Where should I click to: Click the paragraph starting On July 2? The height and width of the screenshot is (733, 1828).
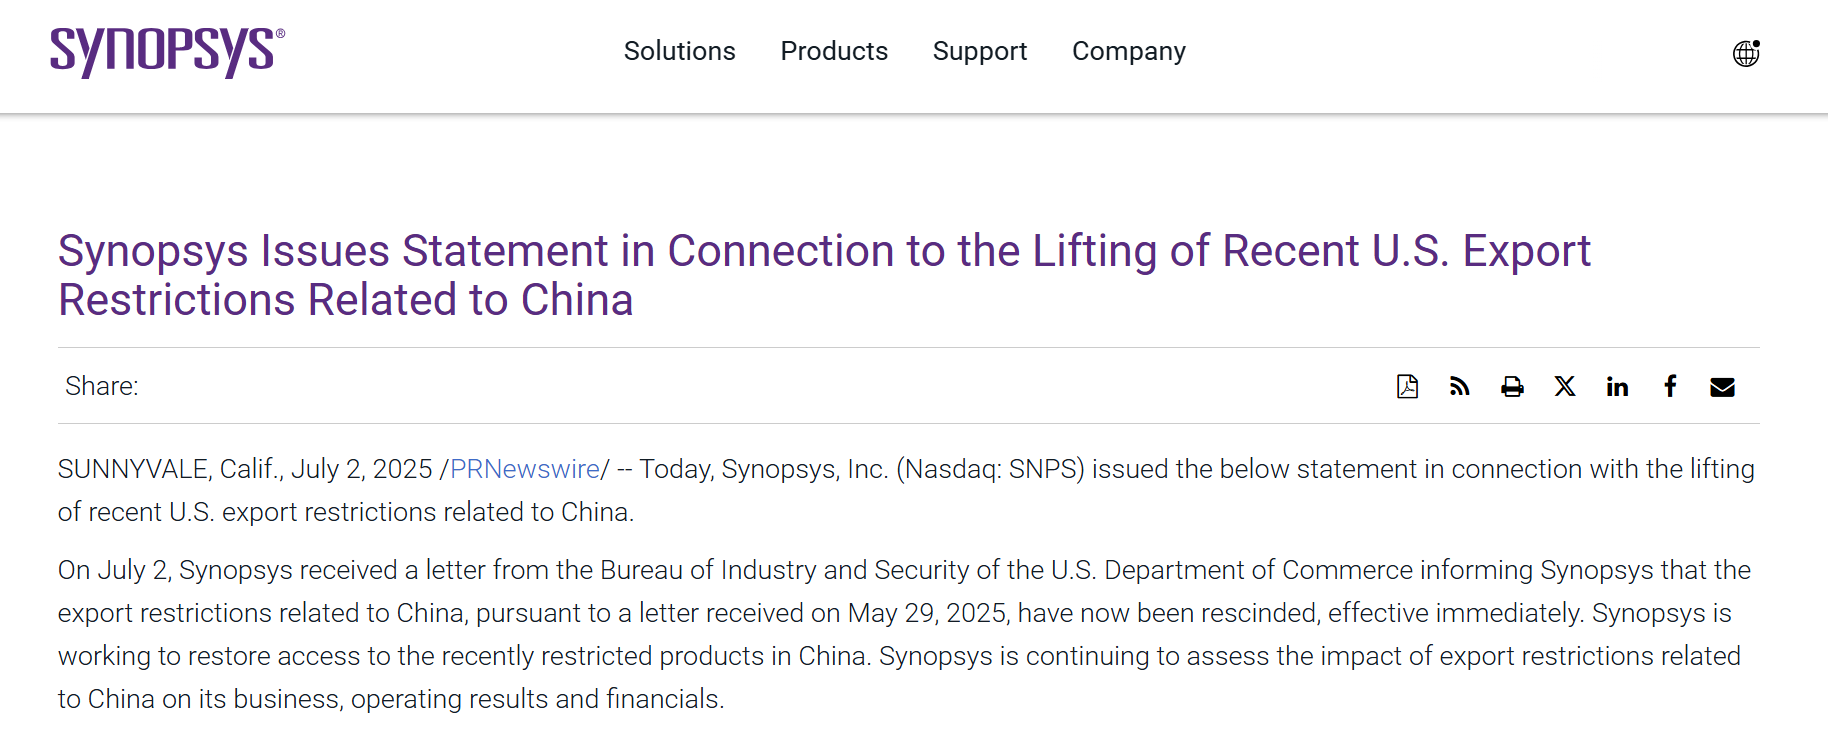pos(904,634)
